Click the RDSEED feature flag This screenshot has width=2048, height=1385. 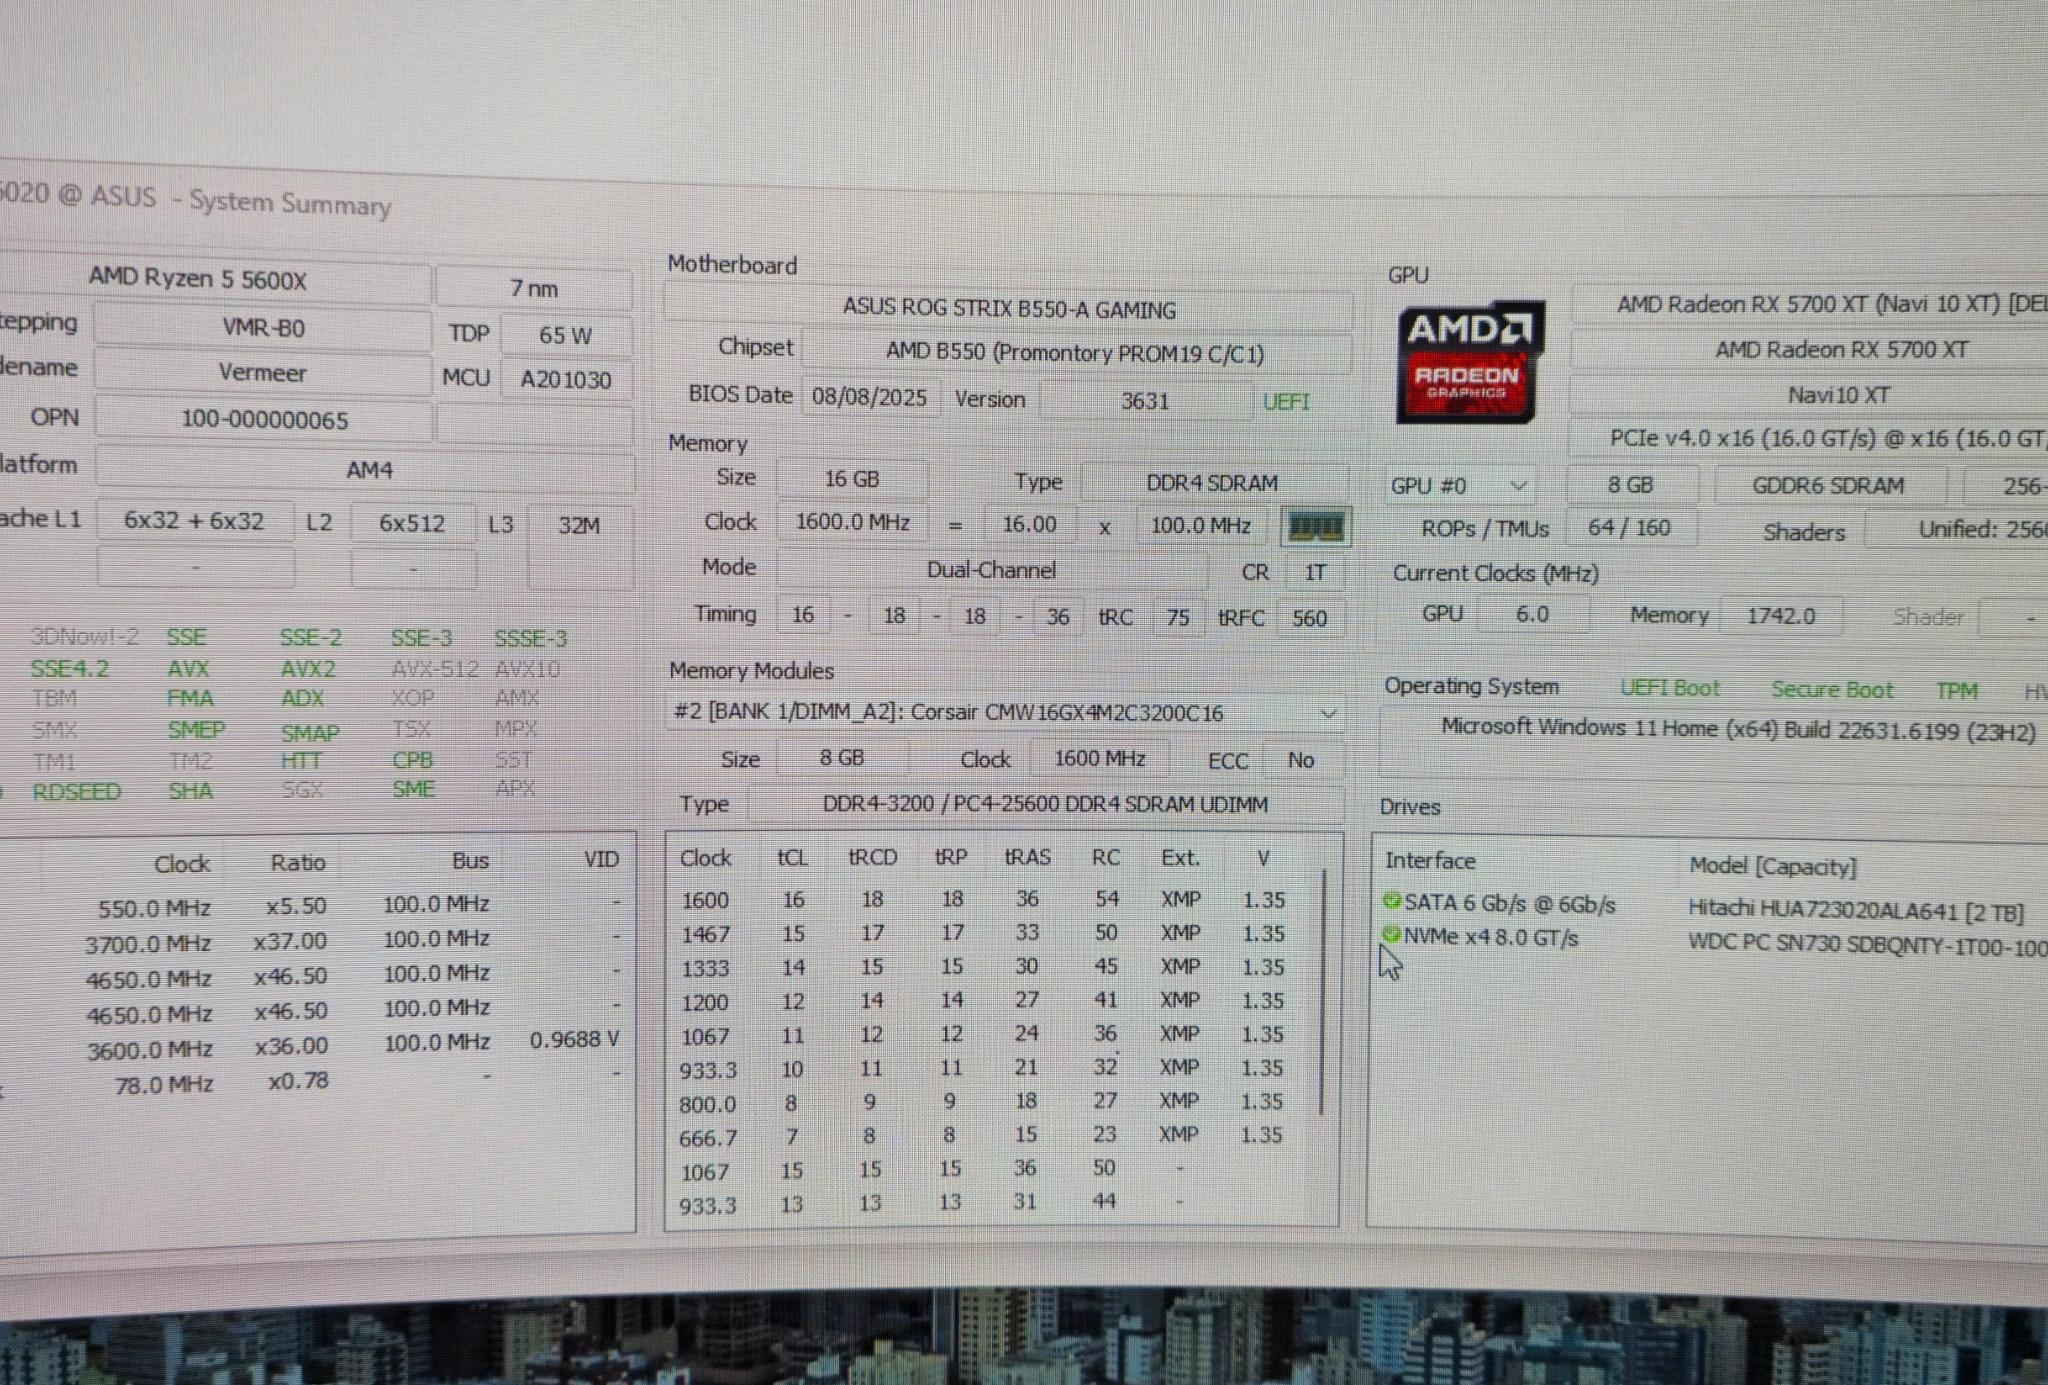point(76,792)
